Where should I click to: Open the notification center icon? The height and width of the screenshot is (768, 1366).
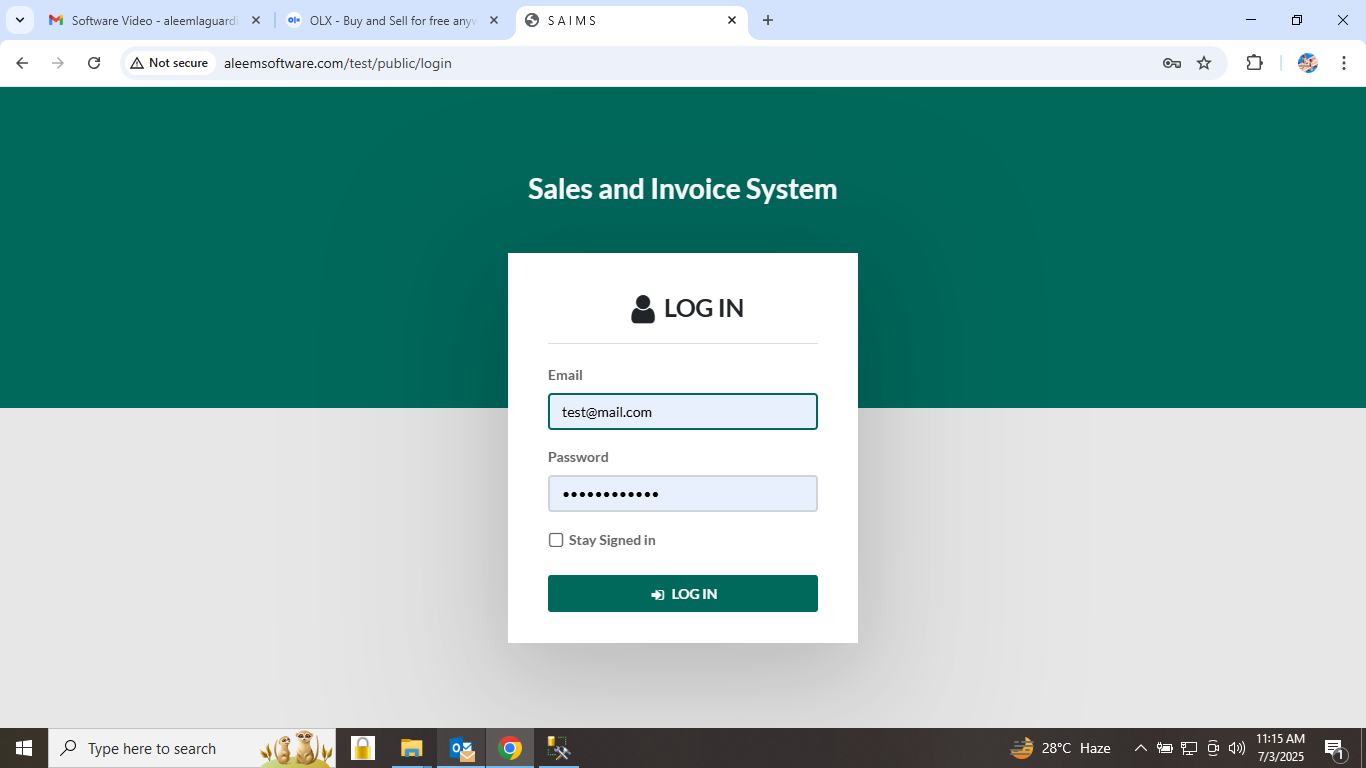click(x=1334, y=748)
